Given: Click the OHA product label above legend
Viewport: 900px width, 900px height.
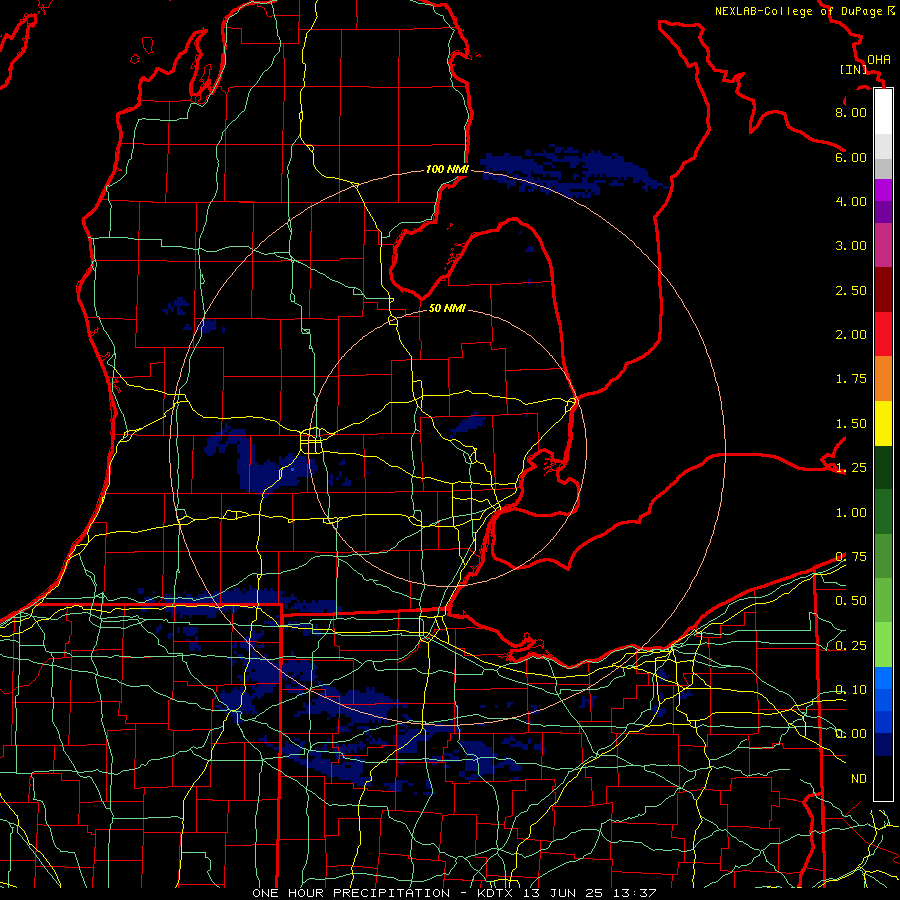Looking at the screenshot, I should (x=879, y=60).
